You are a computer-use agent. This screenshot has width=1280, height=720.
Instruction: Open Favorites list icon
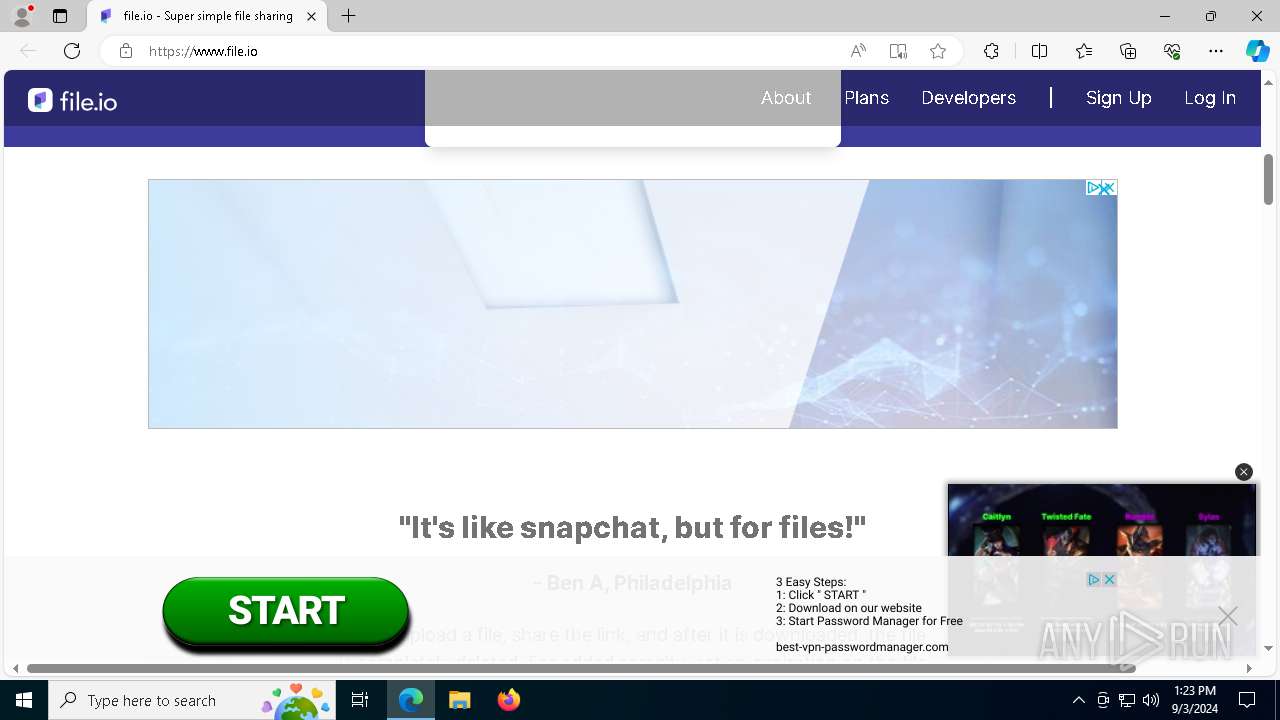[1084, 51]
